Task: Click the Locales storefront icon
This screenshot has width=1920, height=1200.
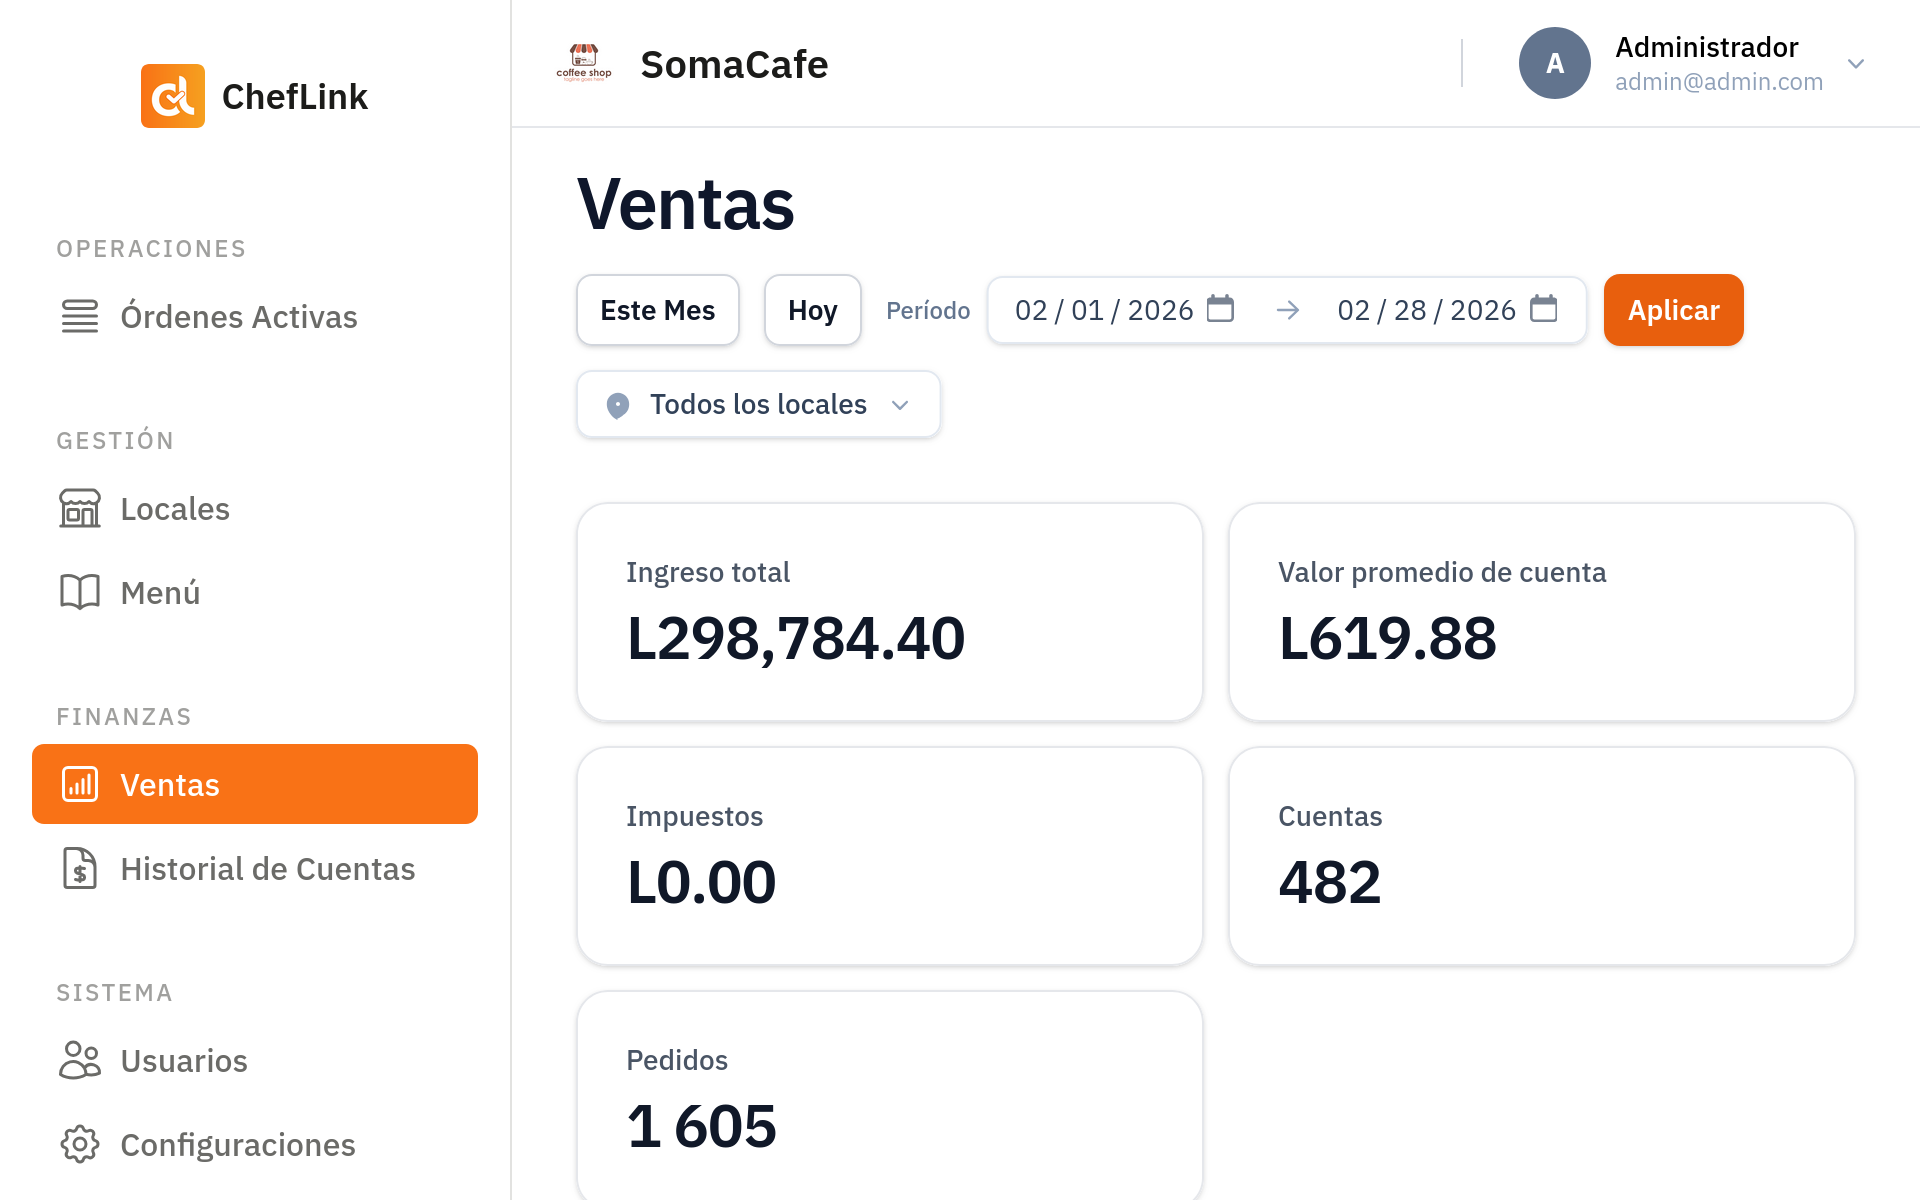Action: [79, 508]
